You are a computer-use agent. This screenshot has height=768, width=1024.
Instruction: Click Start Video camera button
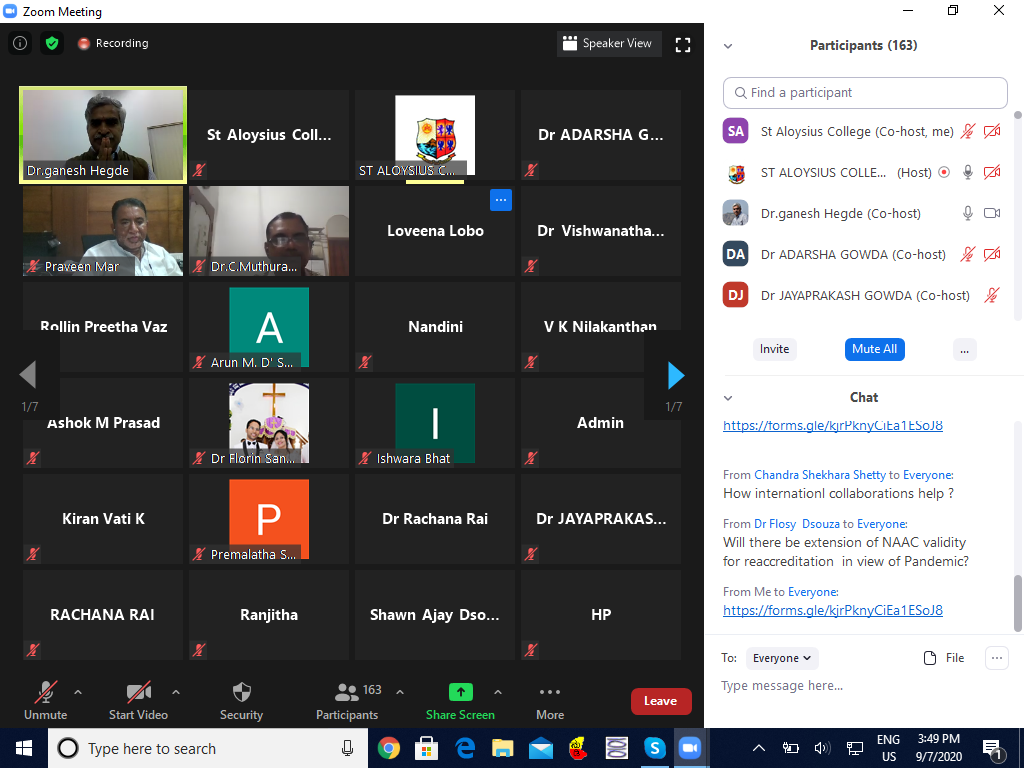tap(138, 701)
